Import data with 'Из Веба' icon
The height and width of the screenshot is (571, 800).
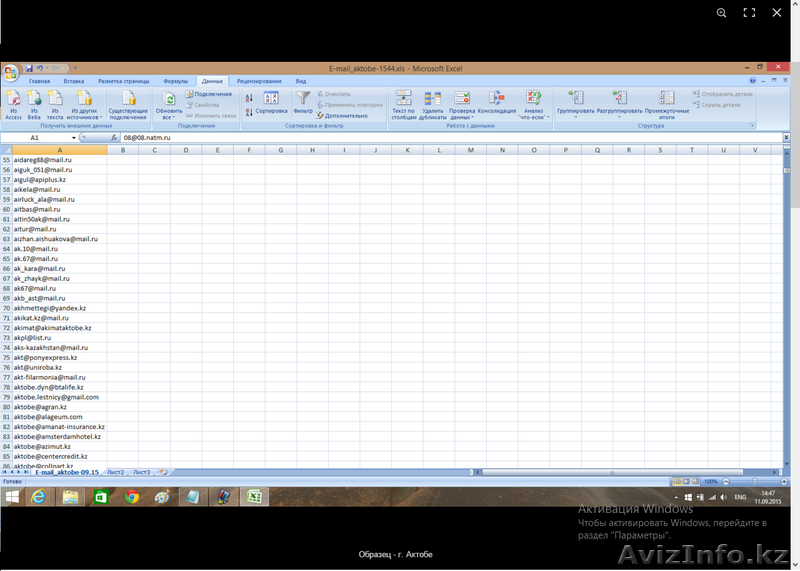tap(34, 104)
